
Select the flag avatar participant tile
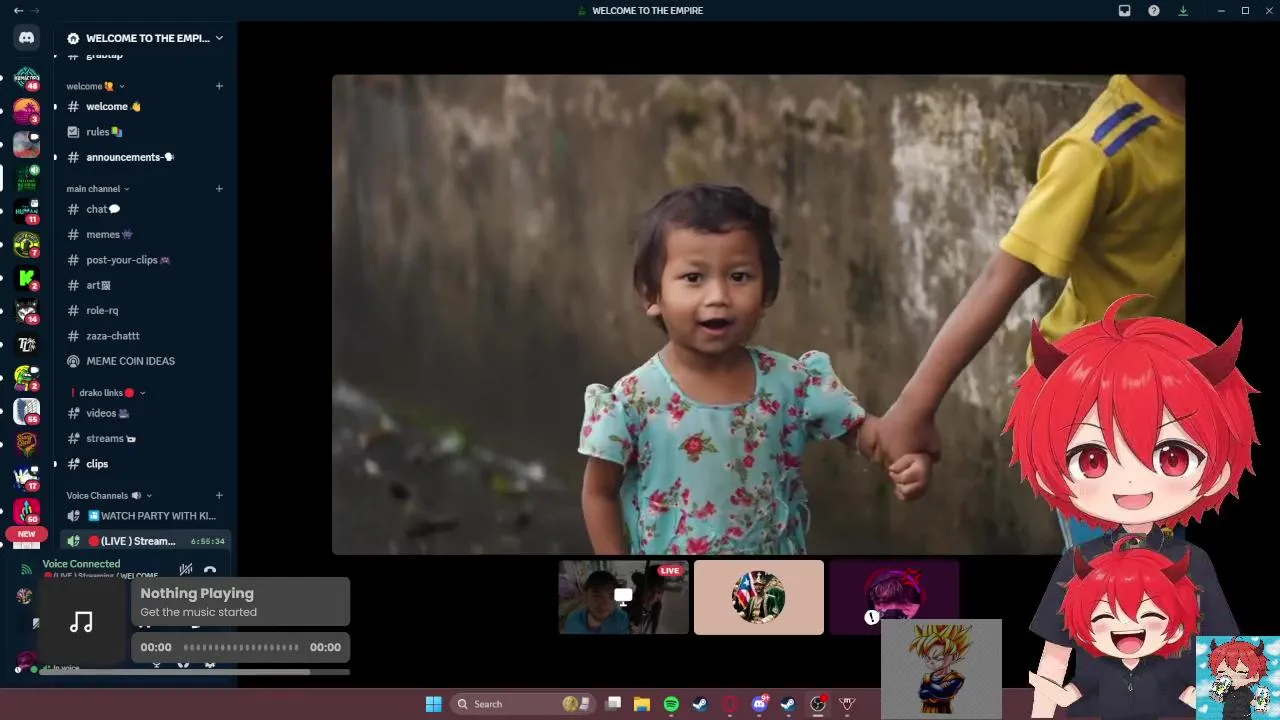pos(759,597)
